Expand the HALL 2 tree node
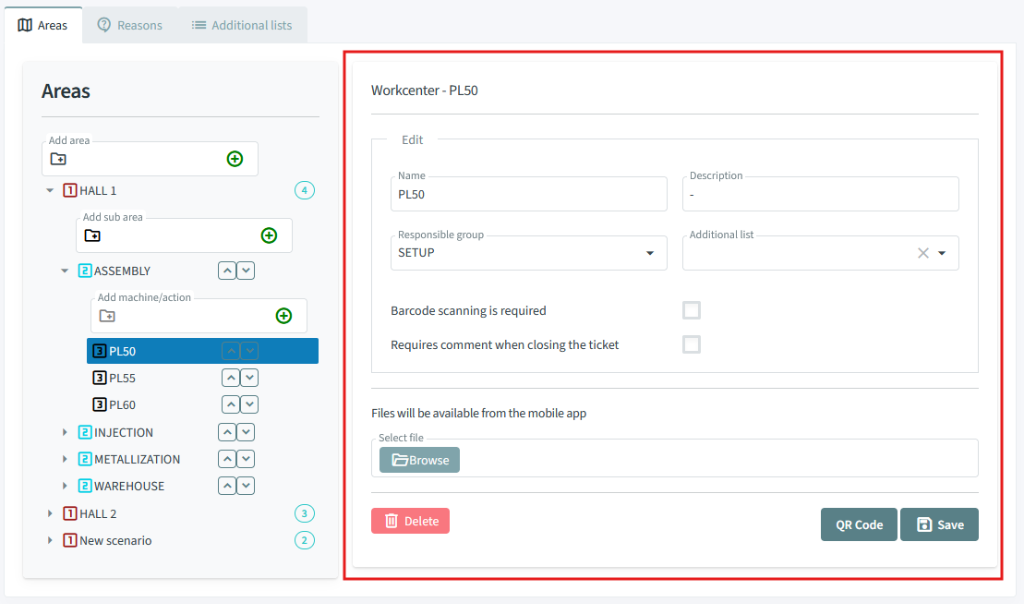 [50, 514]
